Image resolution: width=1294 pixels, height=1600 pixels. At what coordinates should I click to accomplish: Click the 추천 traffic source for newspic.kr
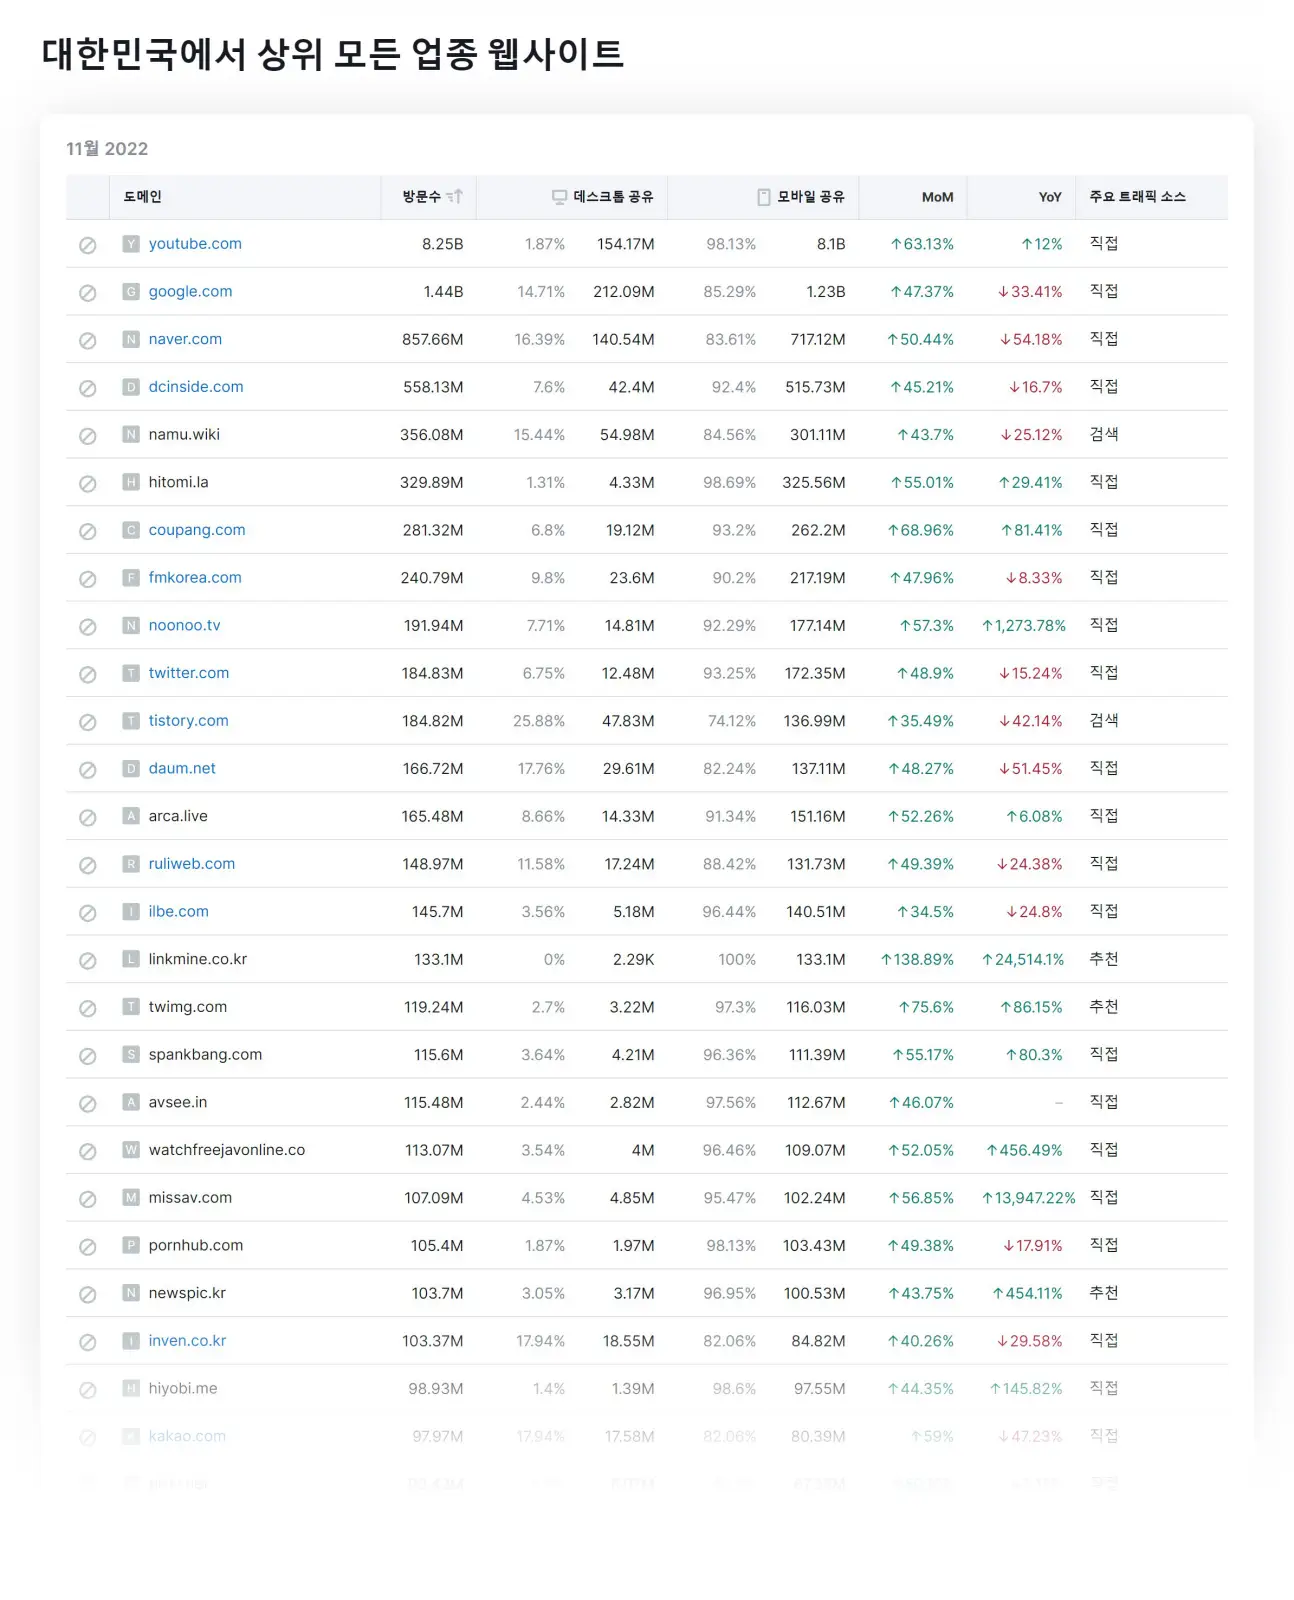pos(1104,1293)
